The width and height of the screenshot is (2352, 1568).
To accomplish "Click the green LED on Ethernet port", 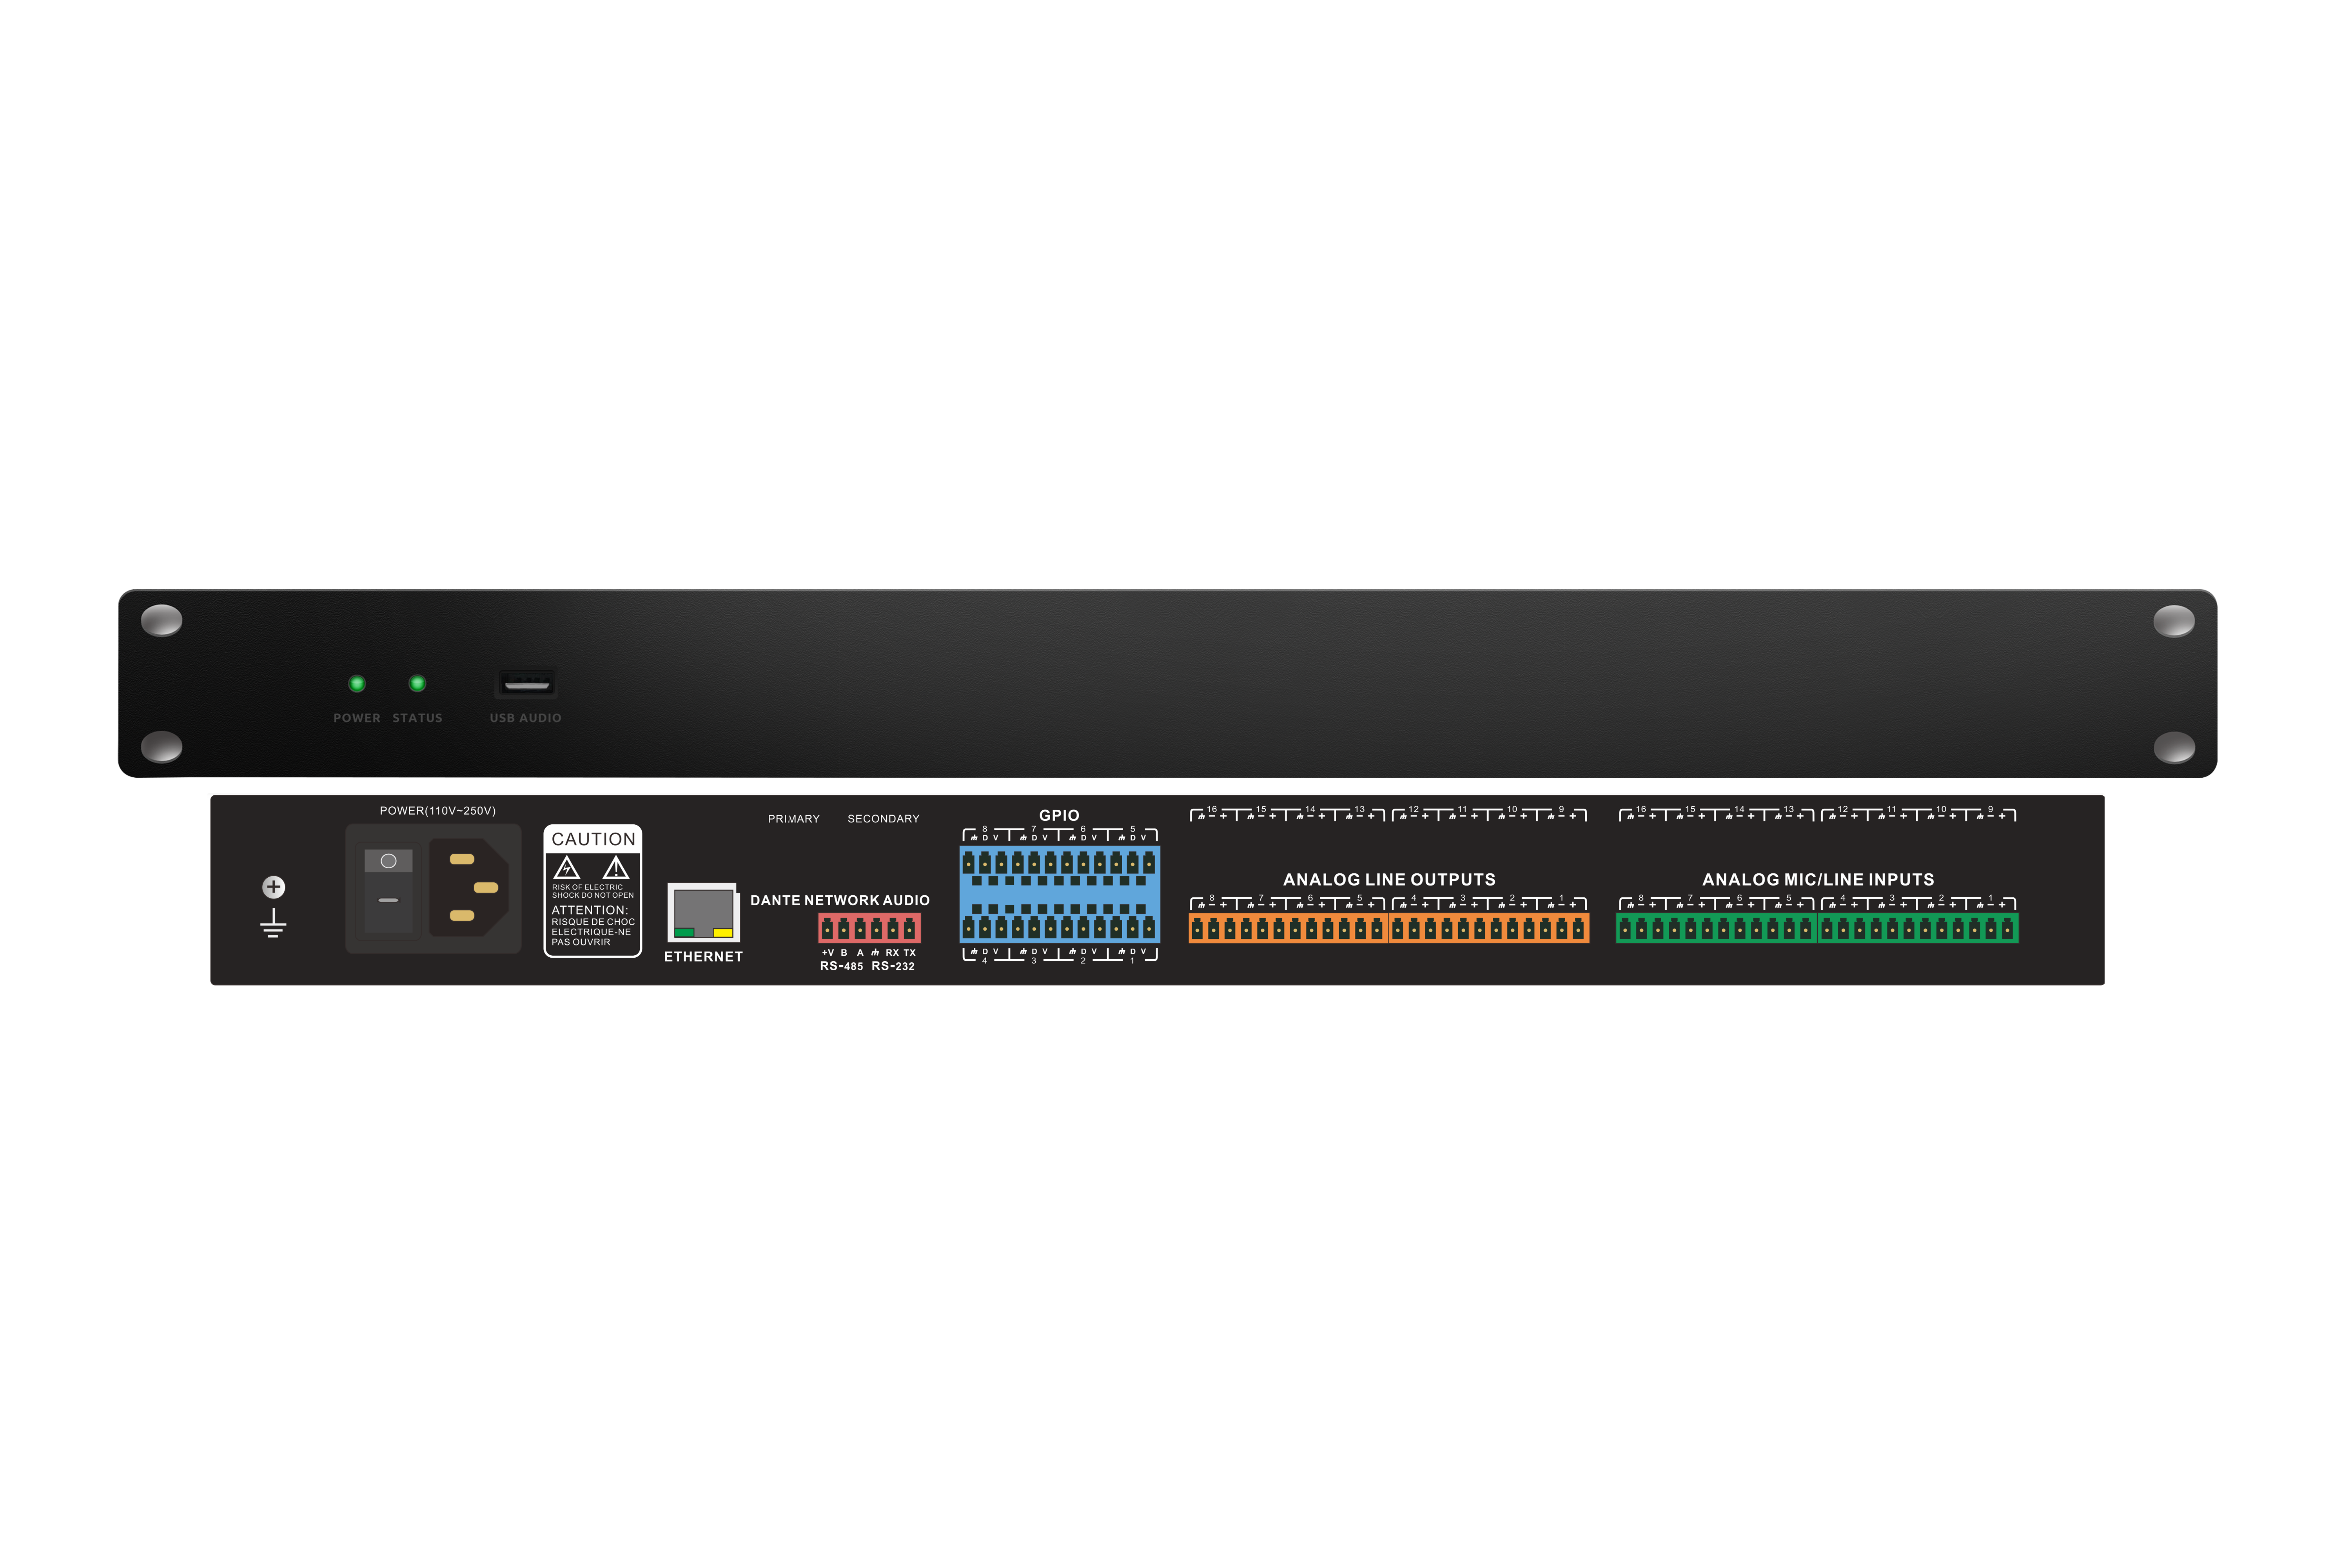I will pyautogui.click(x=684, y=932).
